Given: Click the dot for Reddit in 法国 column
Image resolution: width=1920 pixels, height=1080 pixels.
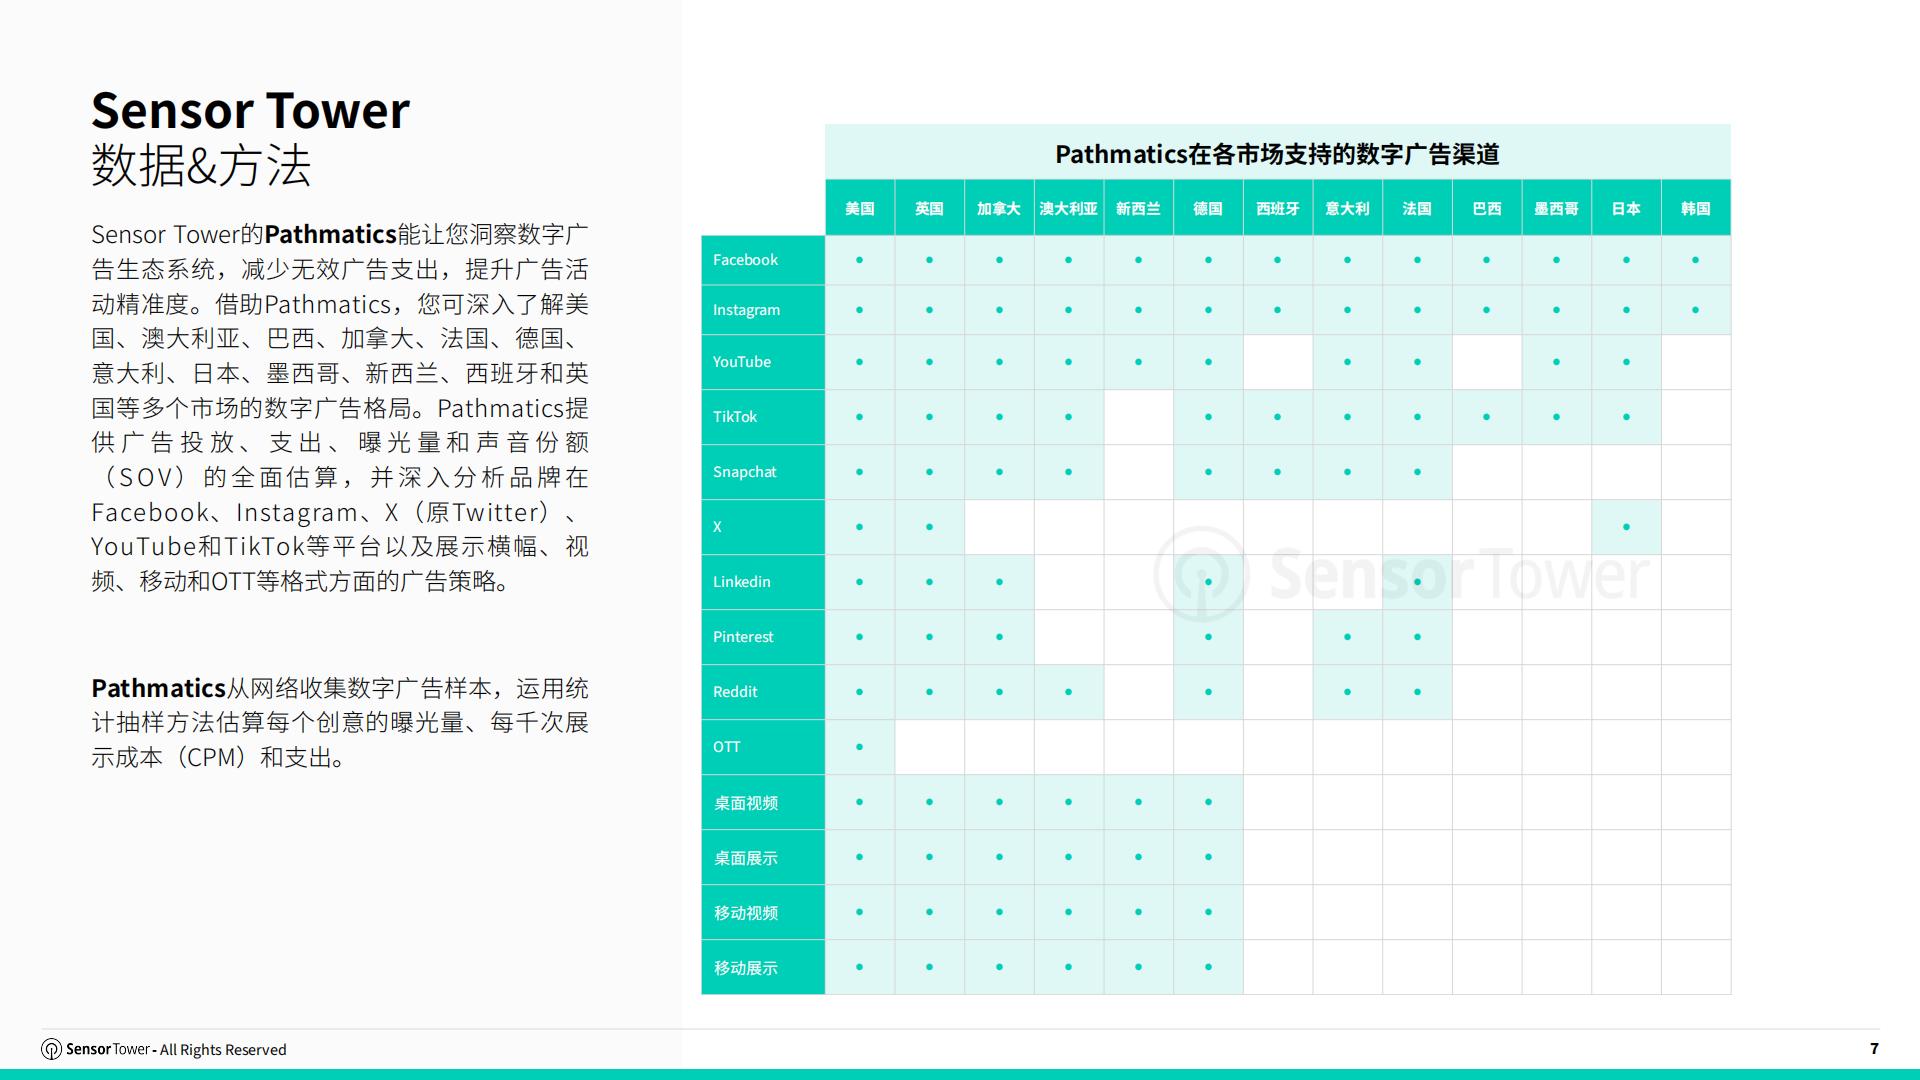Looking at the screenshot, I should click(1417, 692).
